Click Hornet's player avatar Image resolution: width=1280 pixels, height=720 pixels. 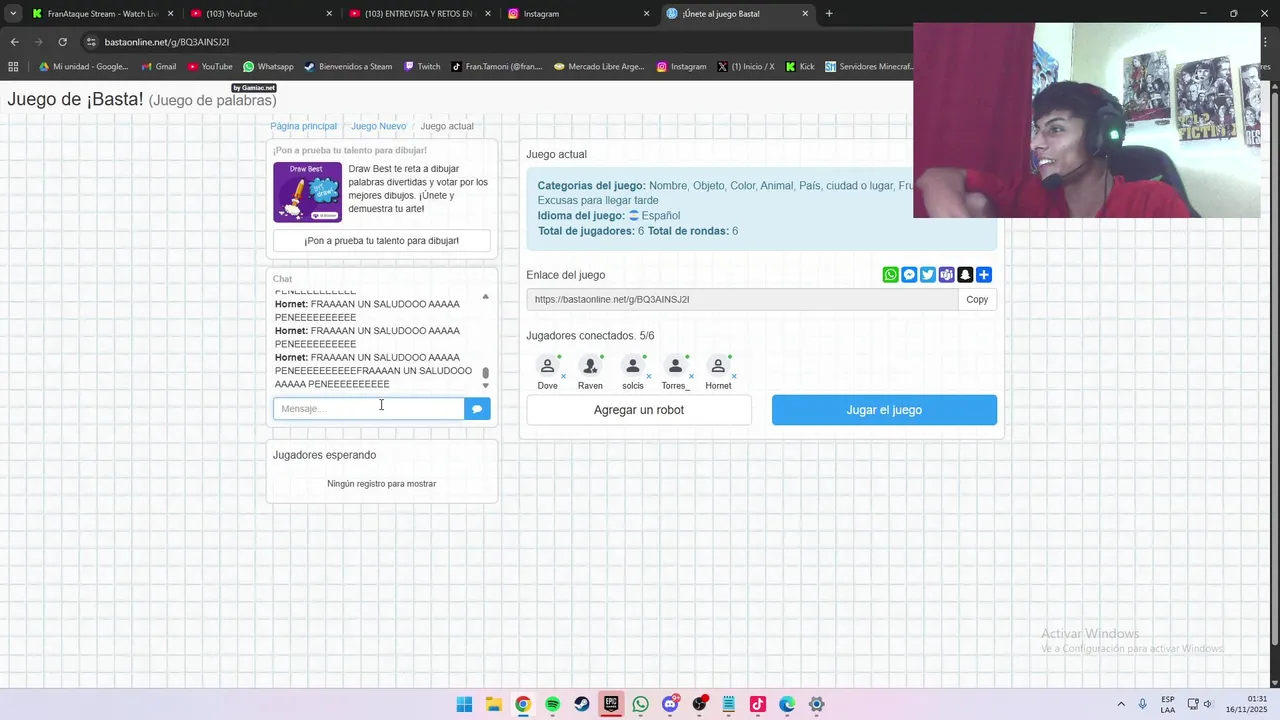coord(718,366)
